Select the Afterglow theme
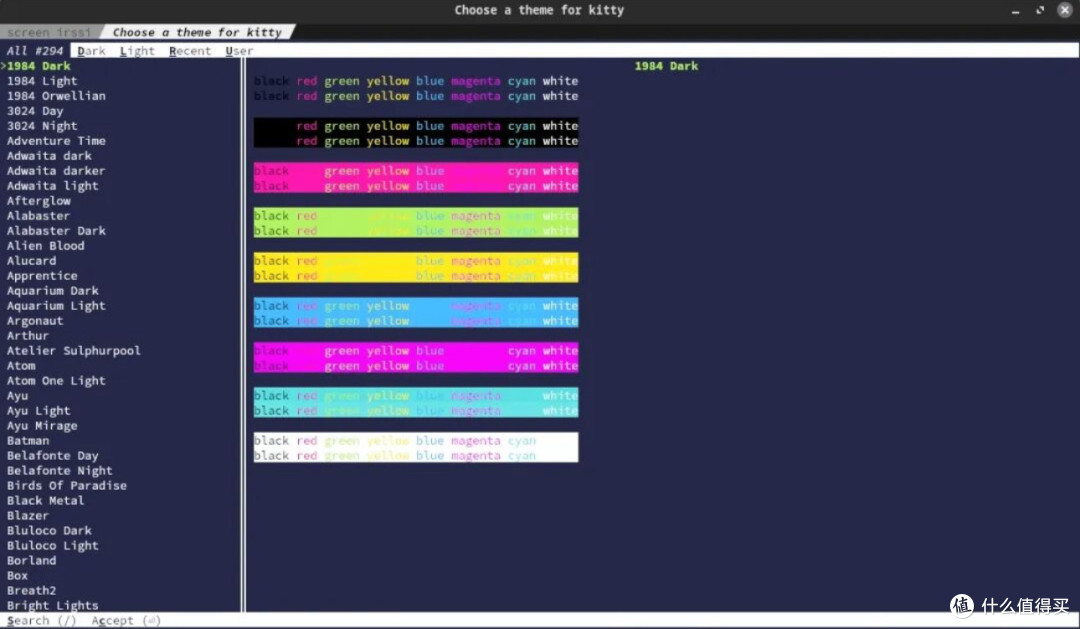Screen dimensions: 1080x629 [39, 200]
